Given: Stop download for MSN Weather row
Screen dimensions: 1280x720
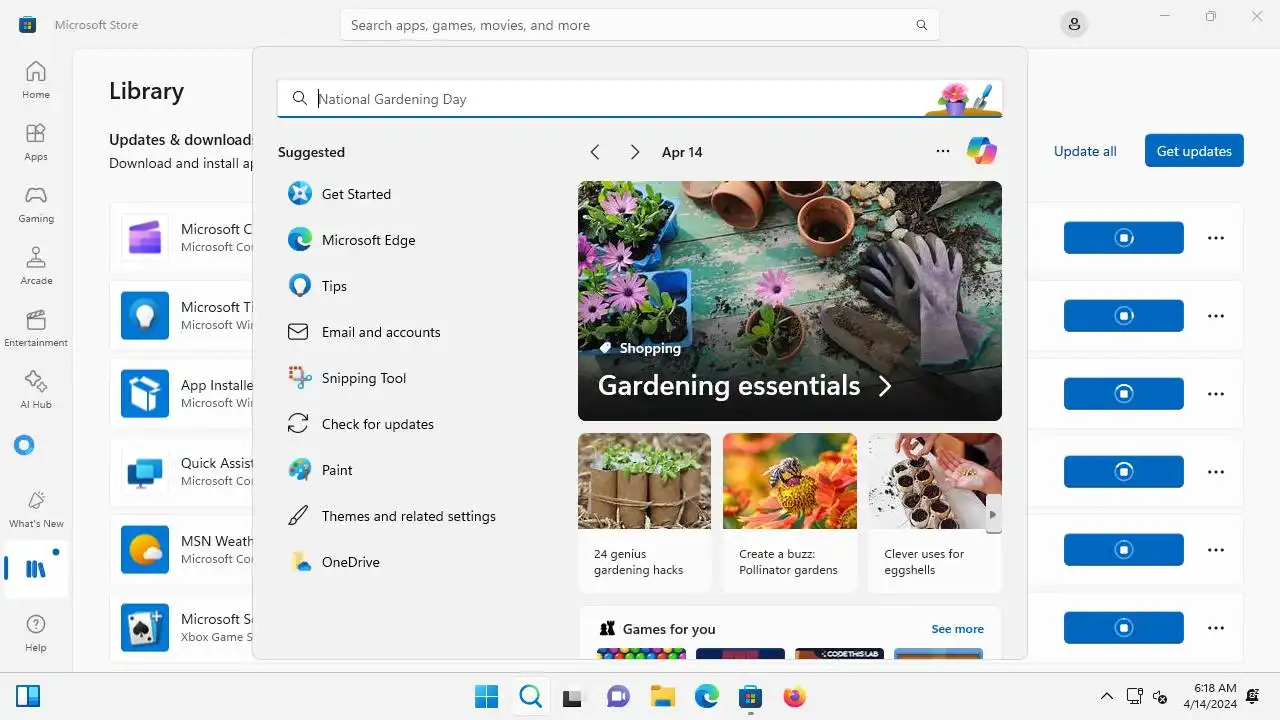Looking at the screenshot, I should coord(1124,550).
